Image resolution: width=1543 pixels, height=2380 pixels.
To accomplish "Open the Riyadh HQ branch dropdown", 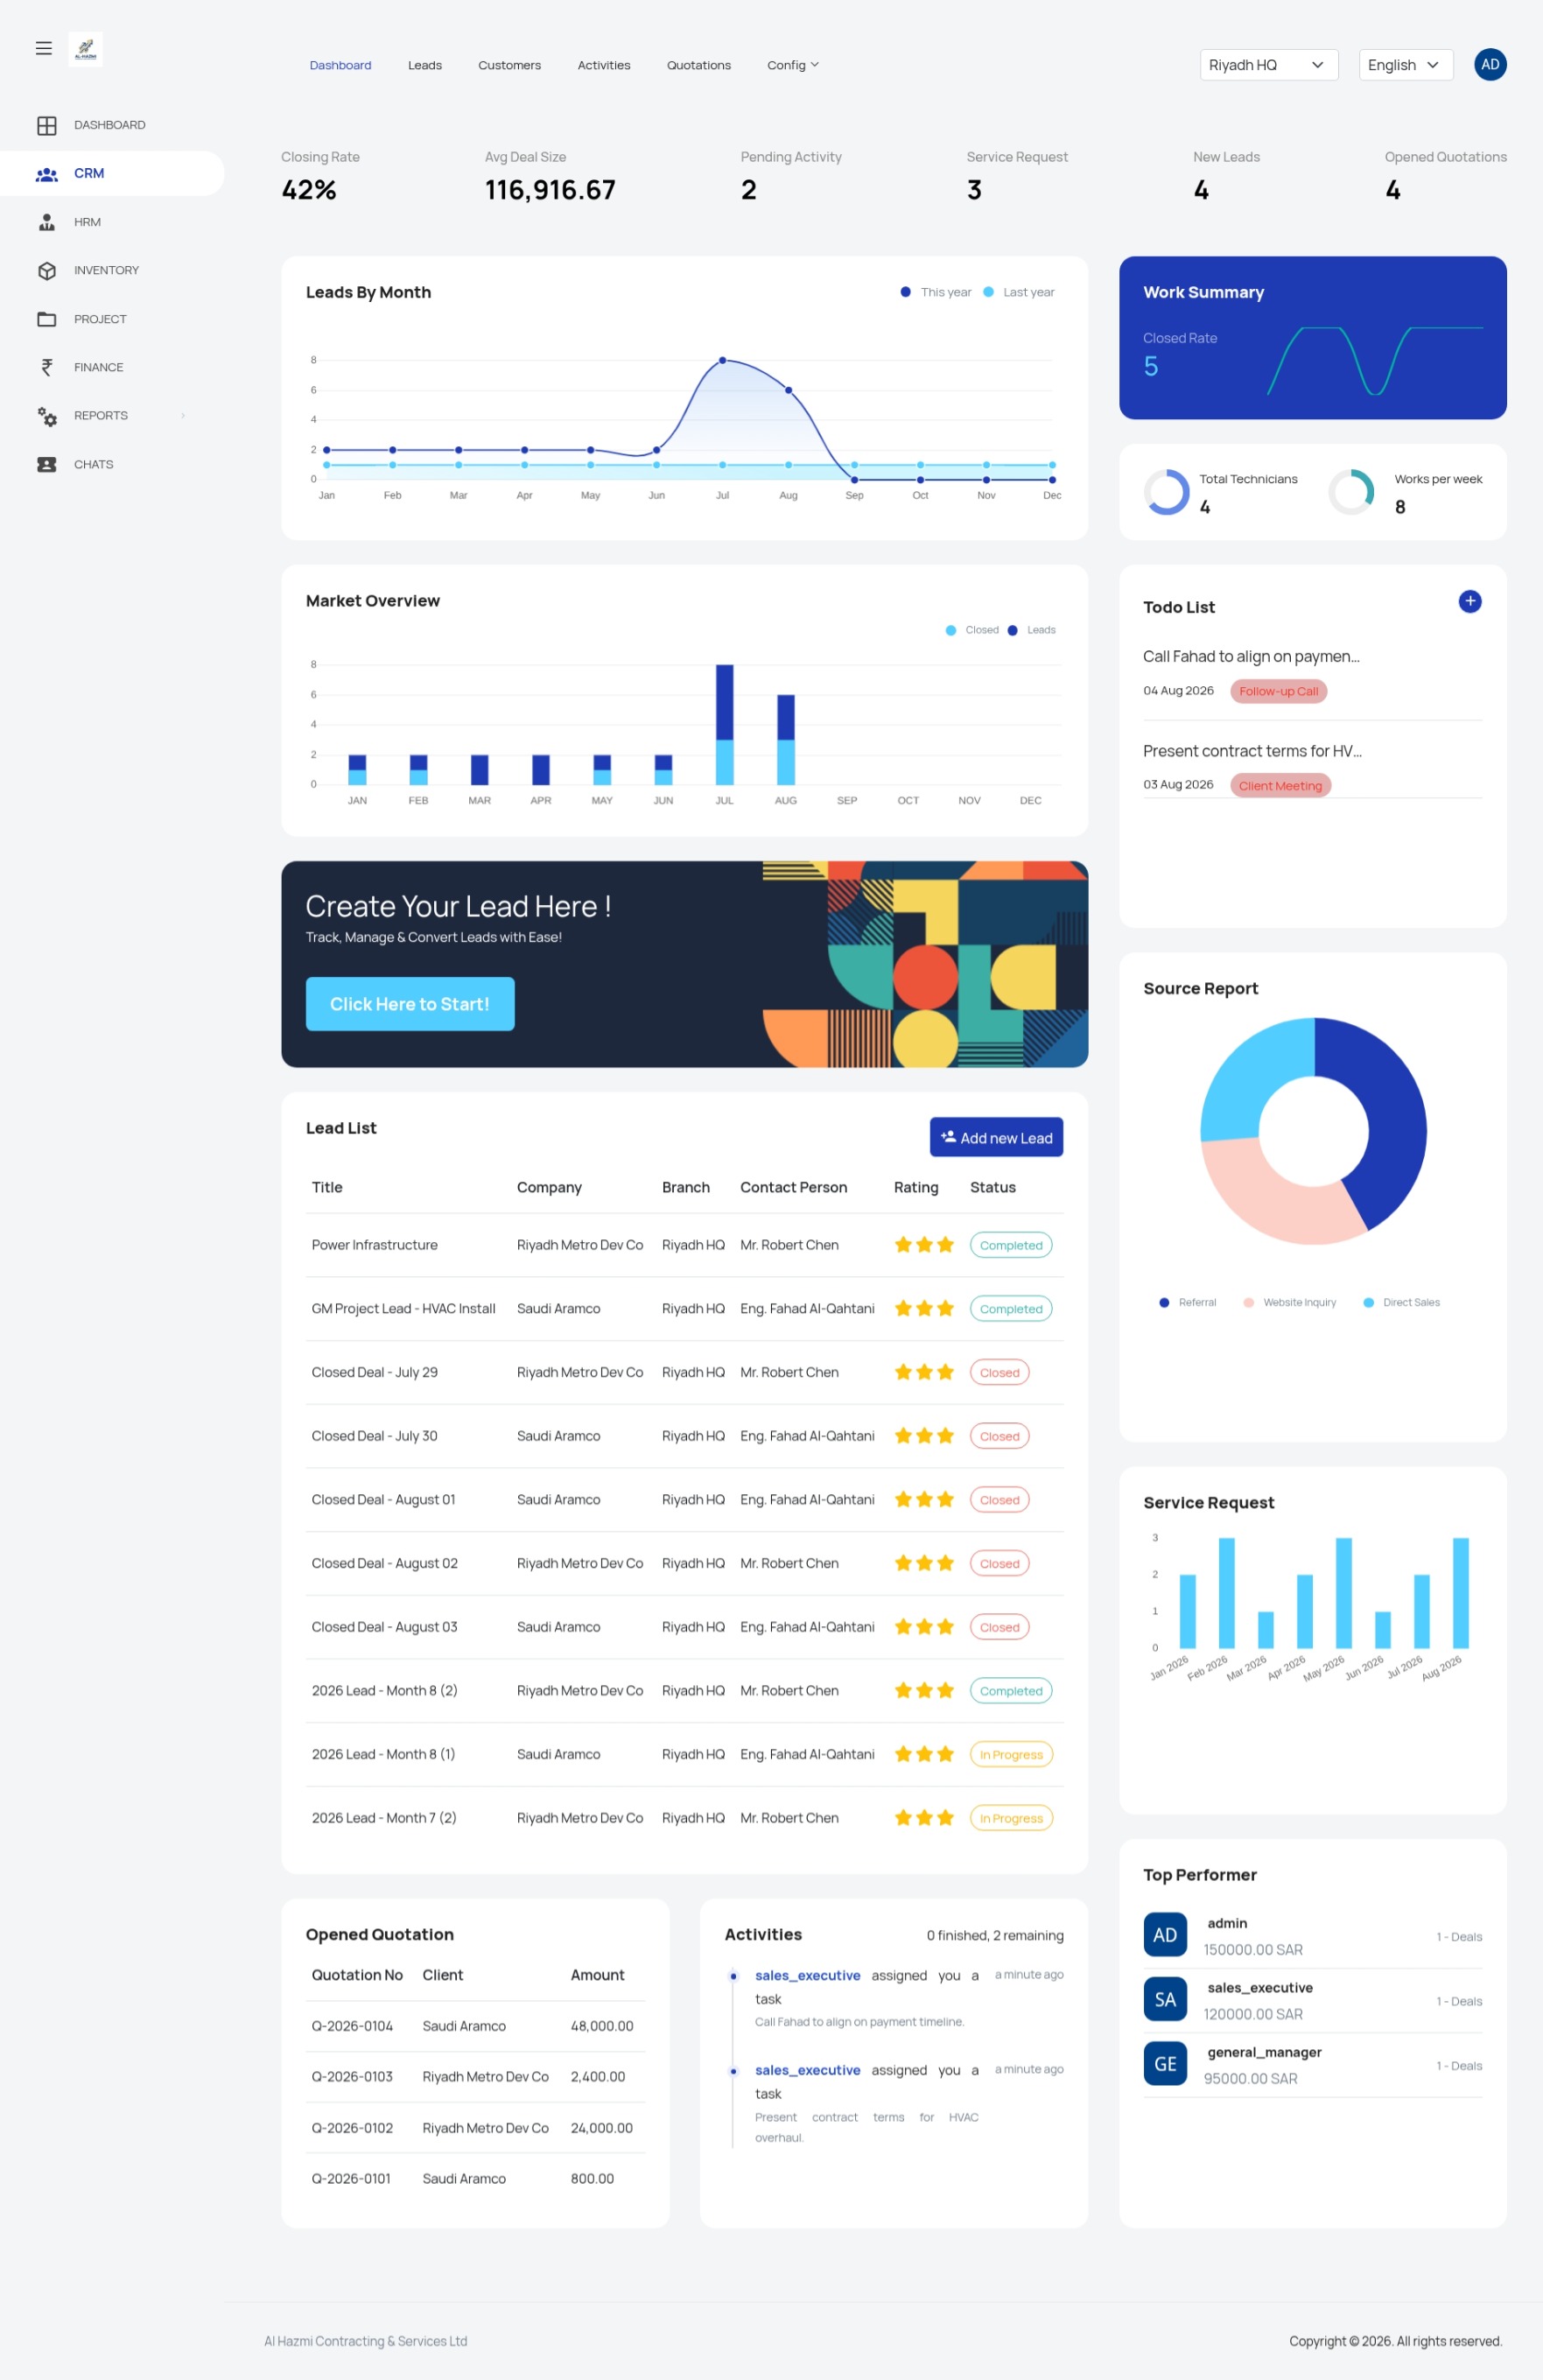I will point(1268,65).
